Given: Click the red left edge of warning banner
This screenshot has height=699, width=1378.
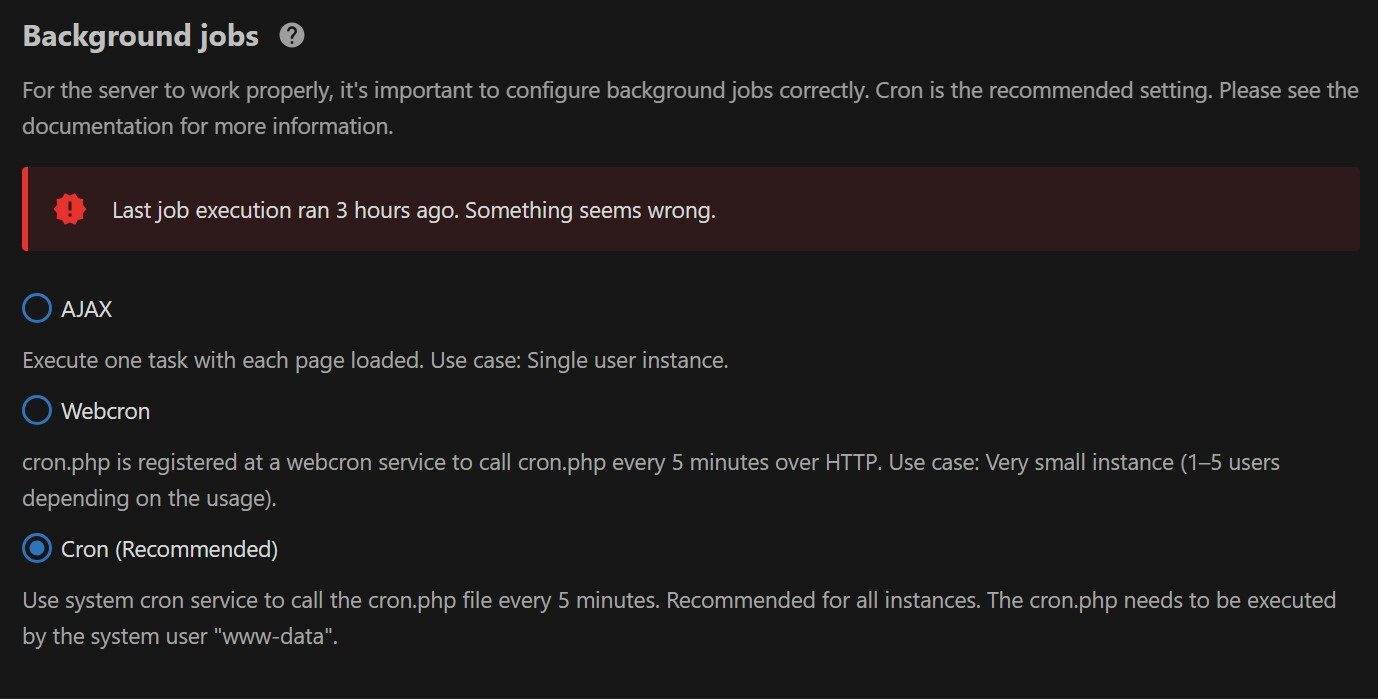Looking at the screenshot, I should click(x=25, y=209).
